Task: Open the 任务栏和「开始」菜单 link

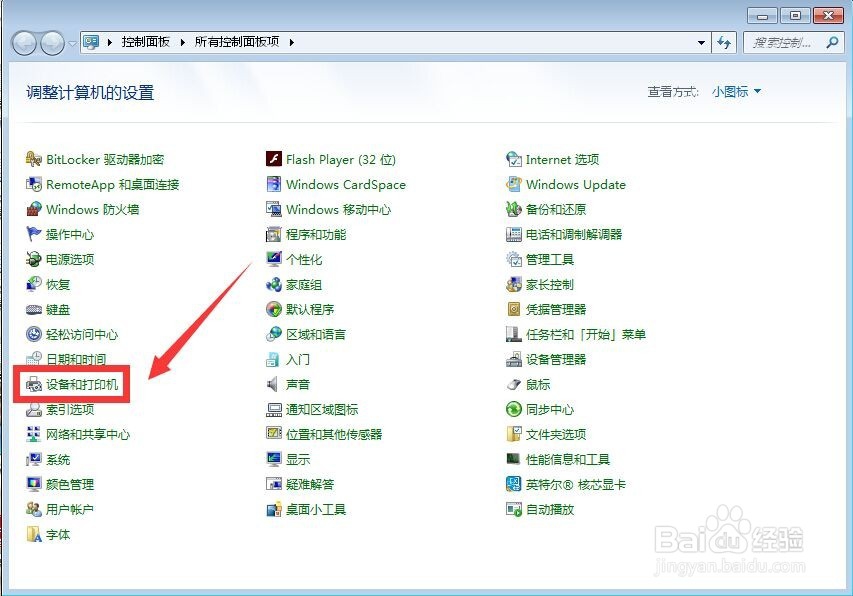Action: (586, 334)
